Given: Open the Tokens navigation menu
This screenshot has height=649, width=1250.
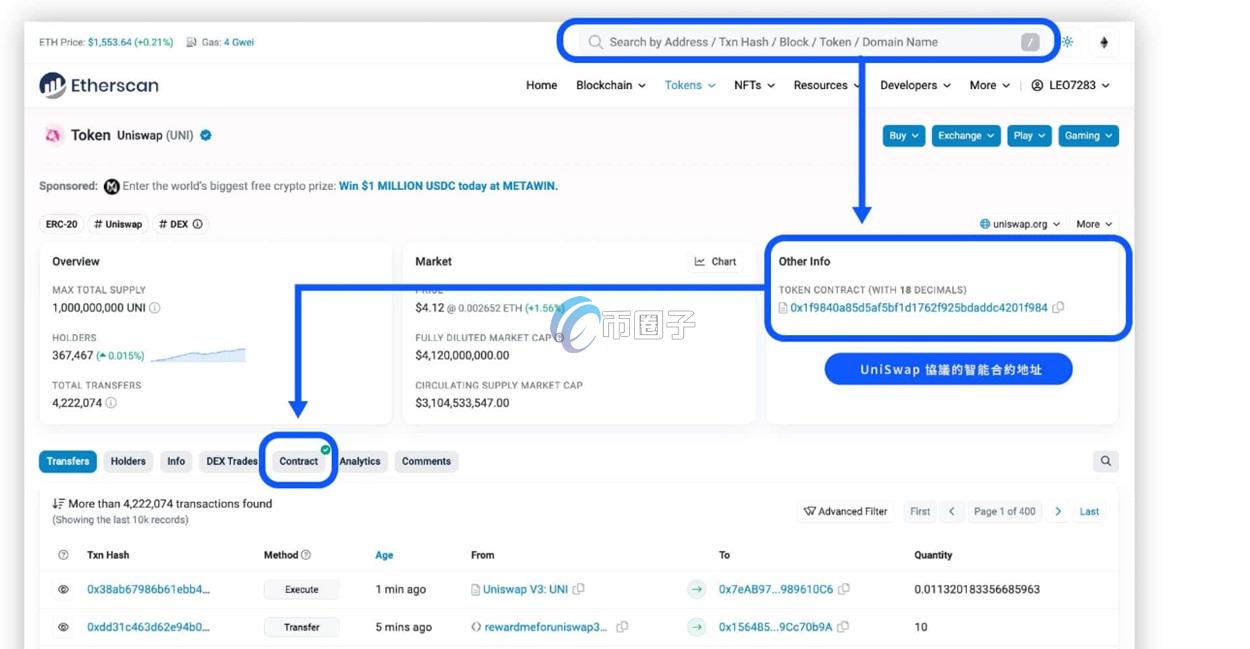Looking at the screenshot, I should [x=689, y=85].
